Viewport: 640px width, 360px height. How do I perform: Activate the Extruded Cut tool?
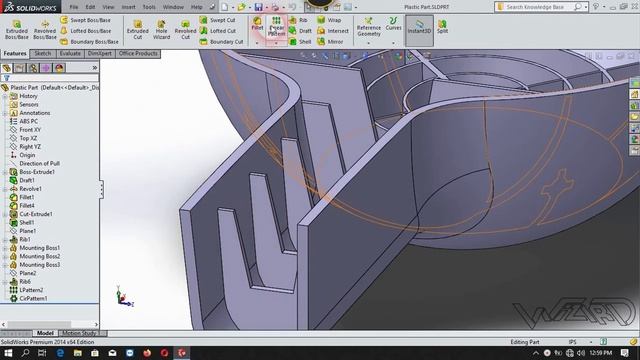tap(138, 30)
